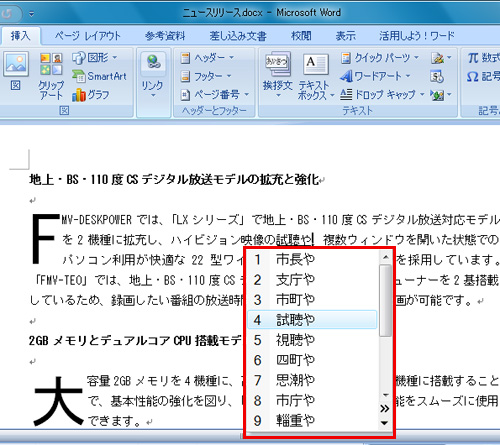This screenshot has width=500, height=445.
Task: Select candidate 1 市長や
Action: [x=313, y=259]
